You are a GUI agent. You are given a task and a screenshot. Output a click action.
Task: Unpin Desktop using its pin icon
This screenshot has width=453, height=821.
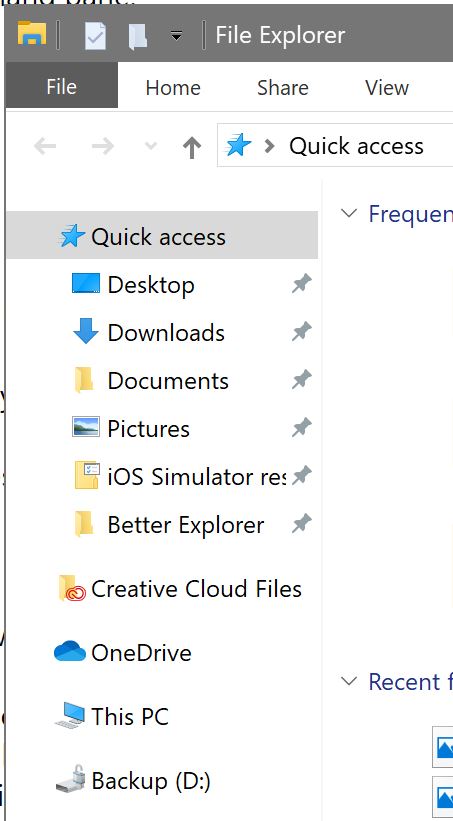pos(302,284)
